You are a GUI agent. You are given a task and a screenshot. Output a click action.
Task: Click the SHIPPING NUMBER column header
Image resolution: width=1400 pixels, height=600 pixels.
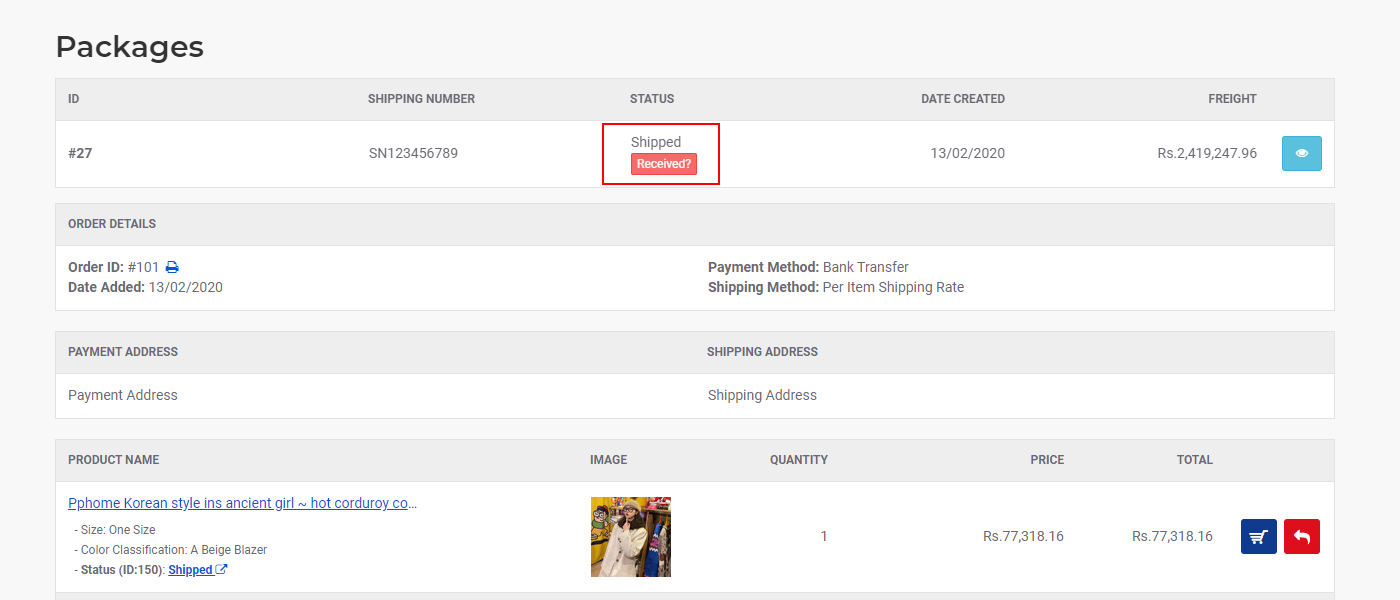point(421,99)
